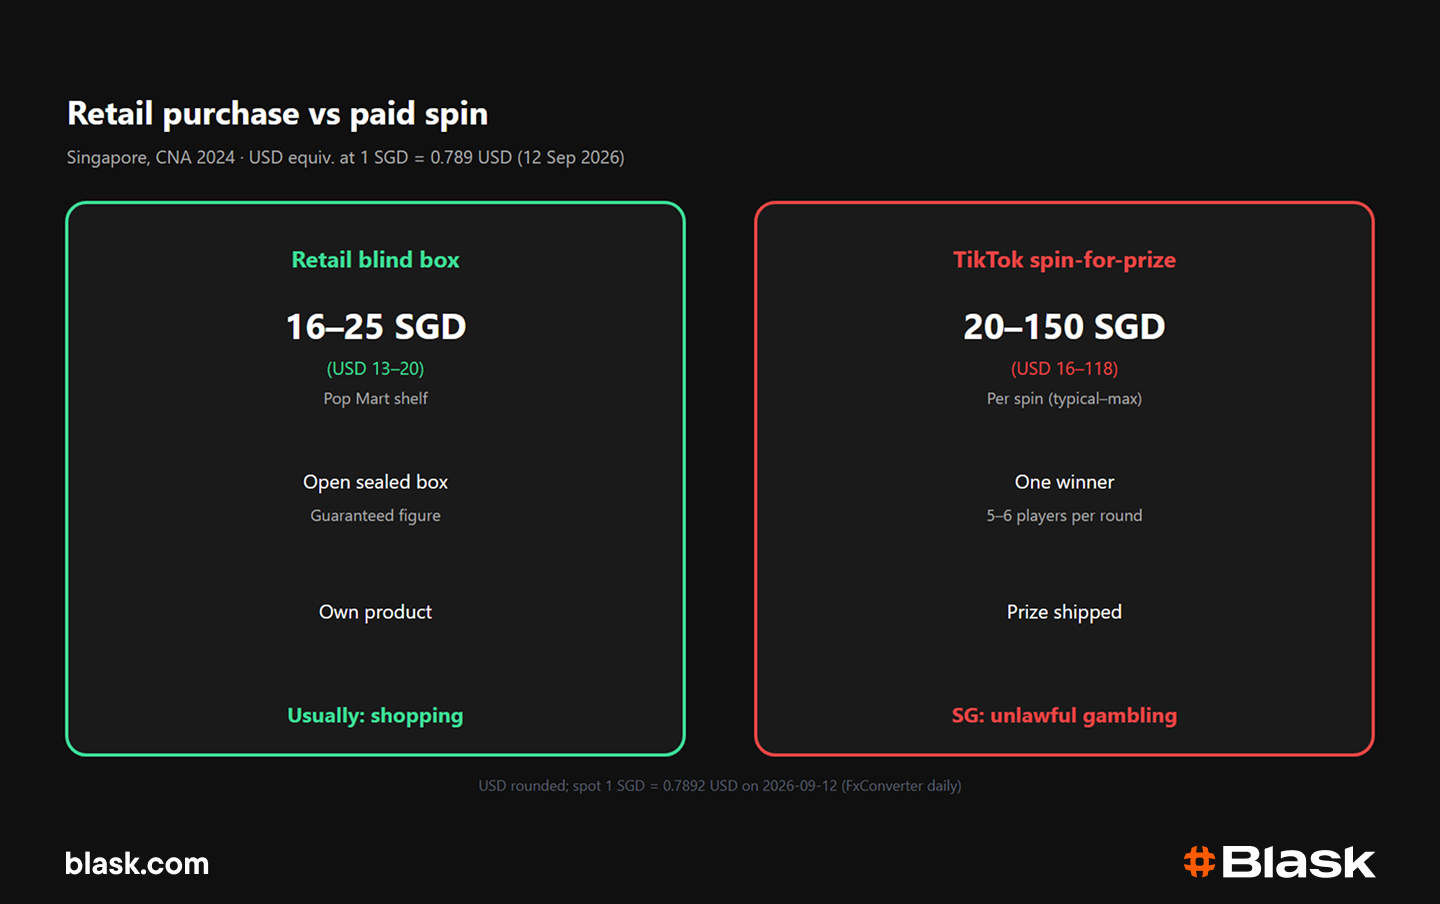Image resolution: width=1440 pixels, height=904 pixels.
Task: Click the 16–25 SGD price text
Action: [376, 327]
